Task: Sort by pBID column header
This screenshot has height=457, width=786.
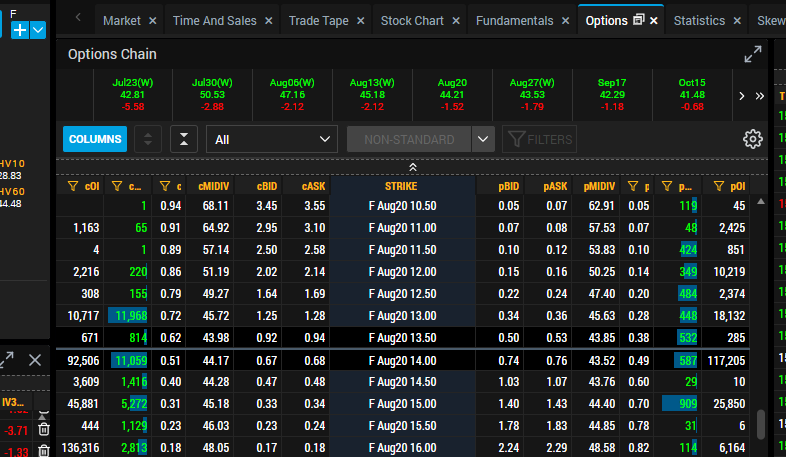Action: coord(508,186)
